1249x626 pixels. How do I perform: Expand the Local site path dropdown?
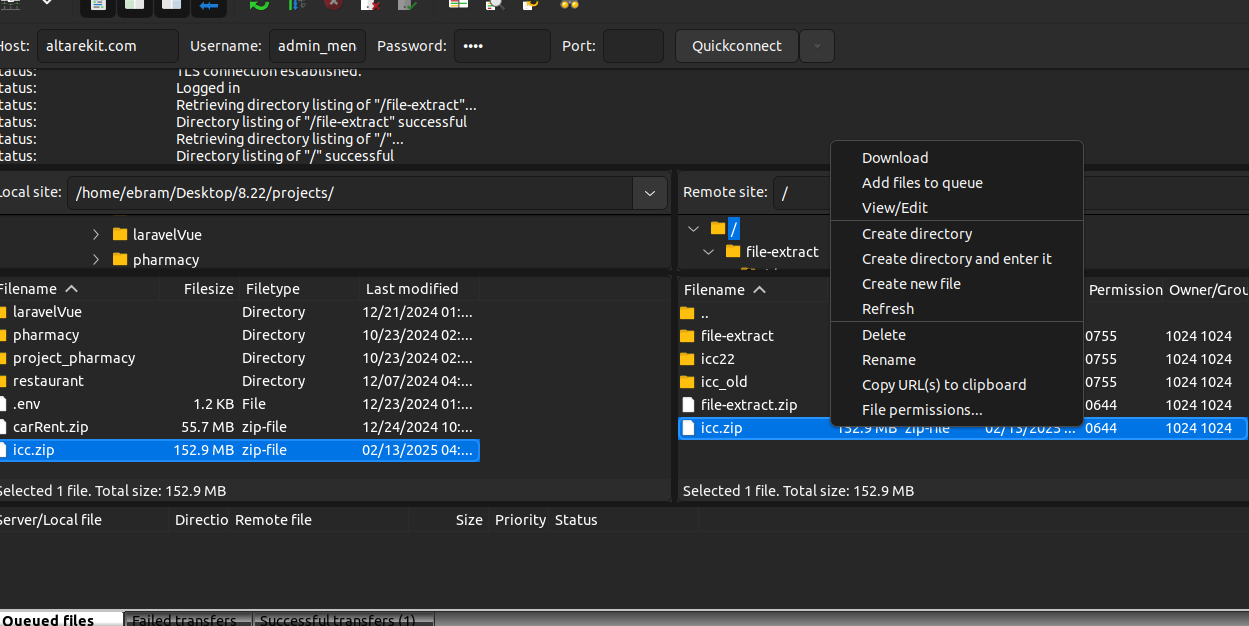[x=649, y=193]
